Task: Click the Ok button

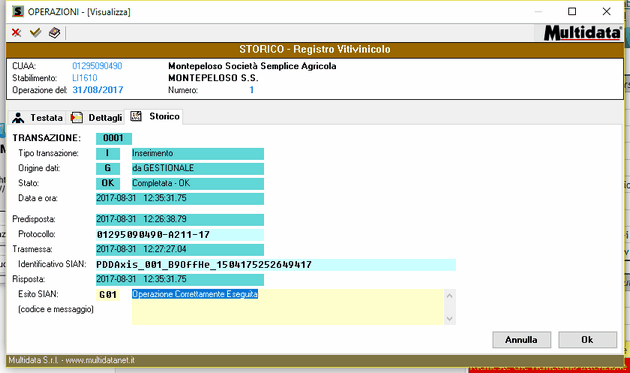Action: click(587, 340)
